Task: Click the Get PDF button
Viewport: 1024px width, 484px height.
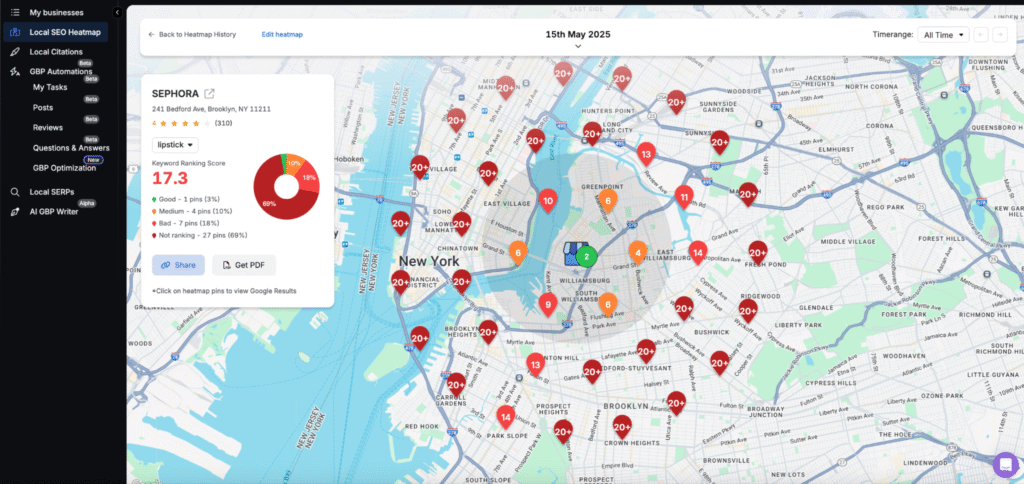Action: pos(244,265)
